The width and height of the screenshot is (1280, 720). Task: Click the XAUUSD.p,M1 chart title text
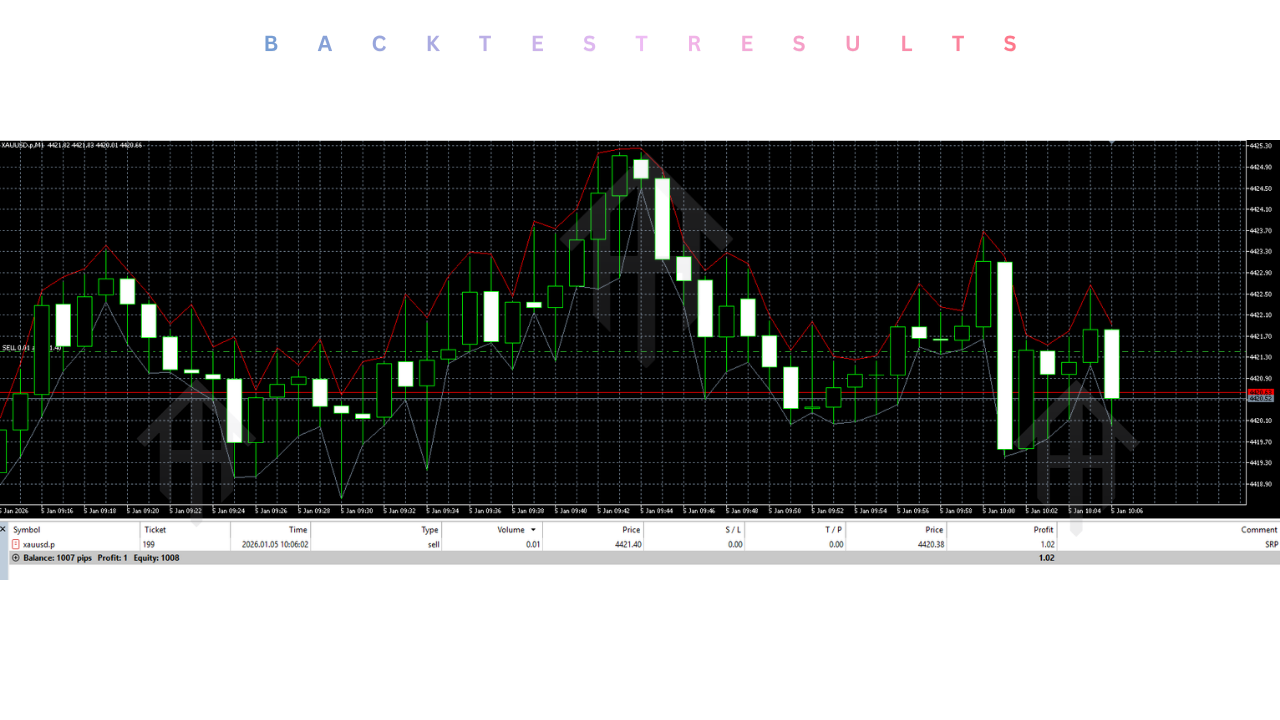point(24,145)
